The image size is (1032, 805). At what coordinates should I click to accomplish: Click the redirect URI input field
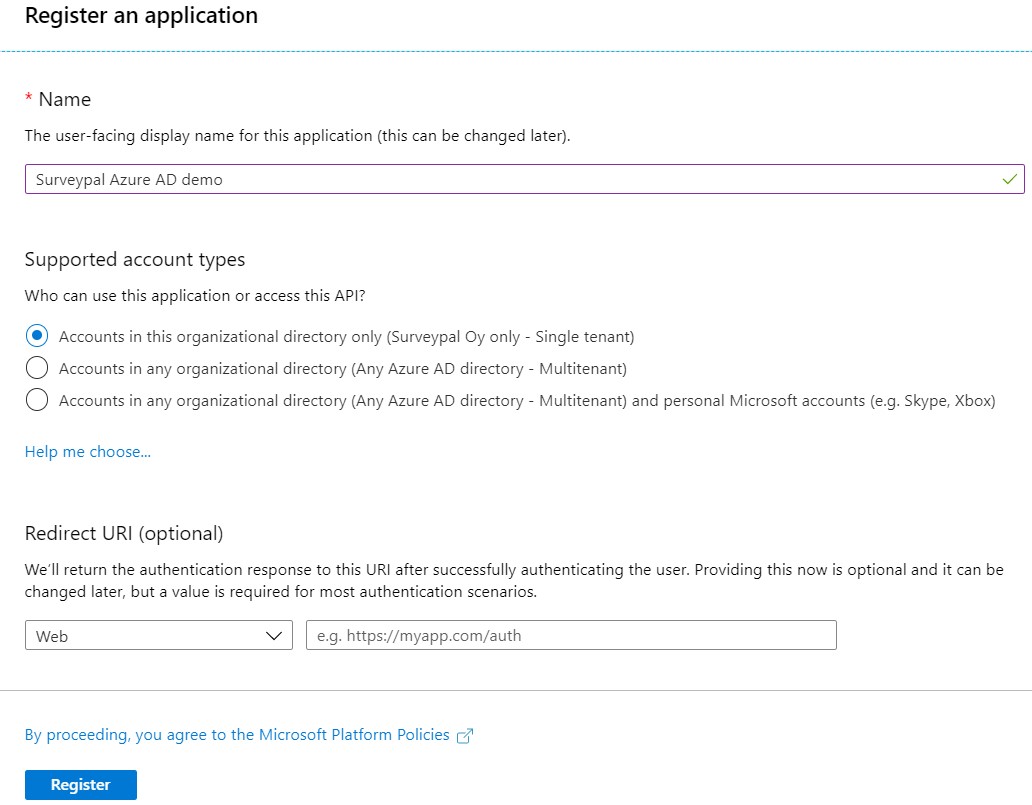[571, 635]
